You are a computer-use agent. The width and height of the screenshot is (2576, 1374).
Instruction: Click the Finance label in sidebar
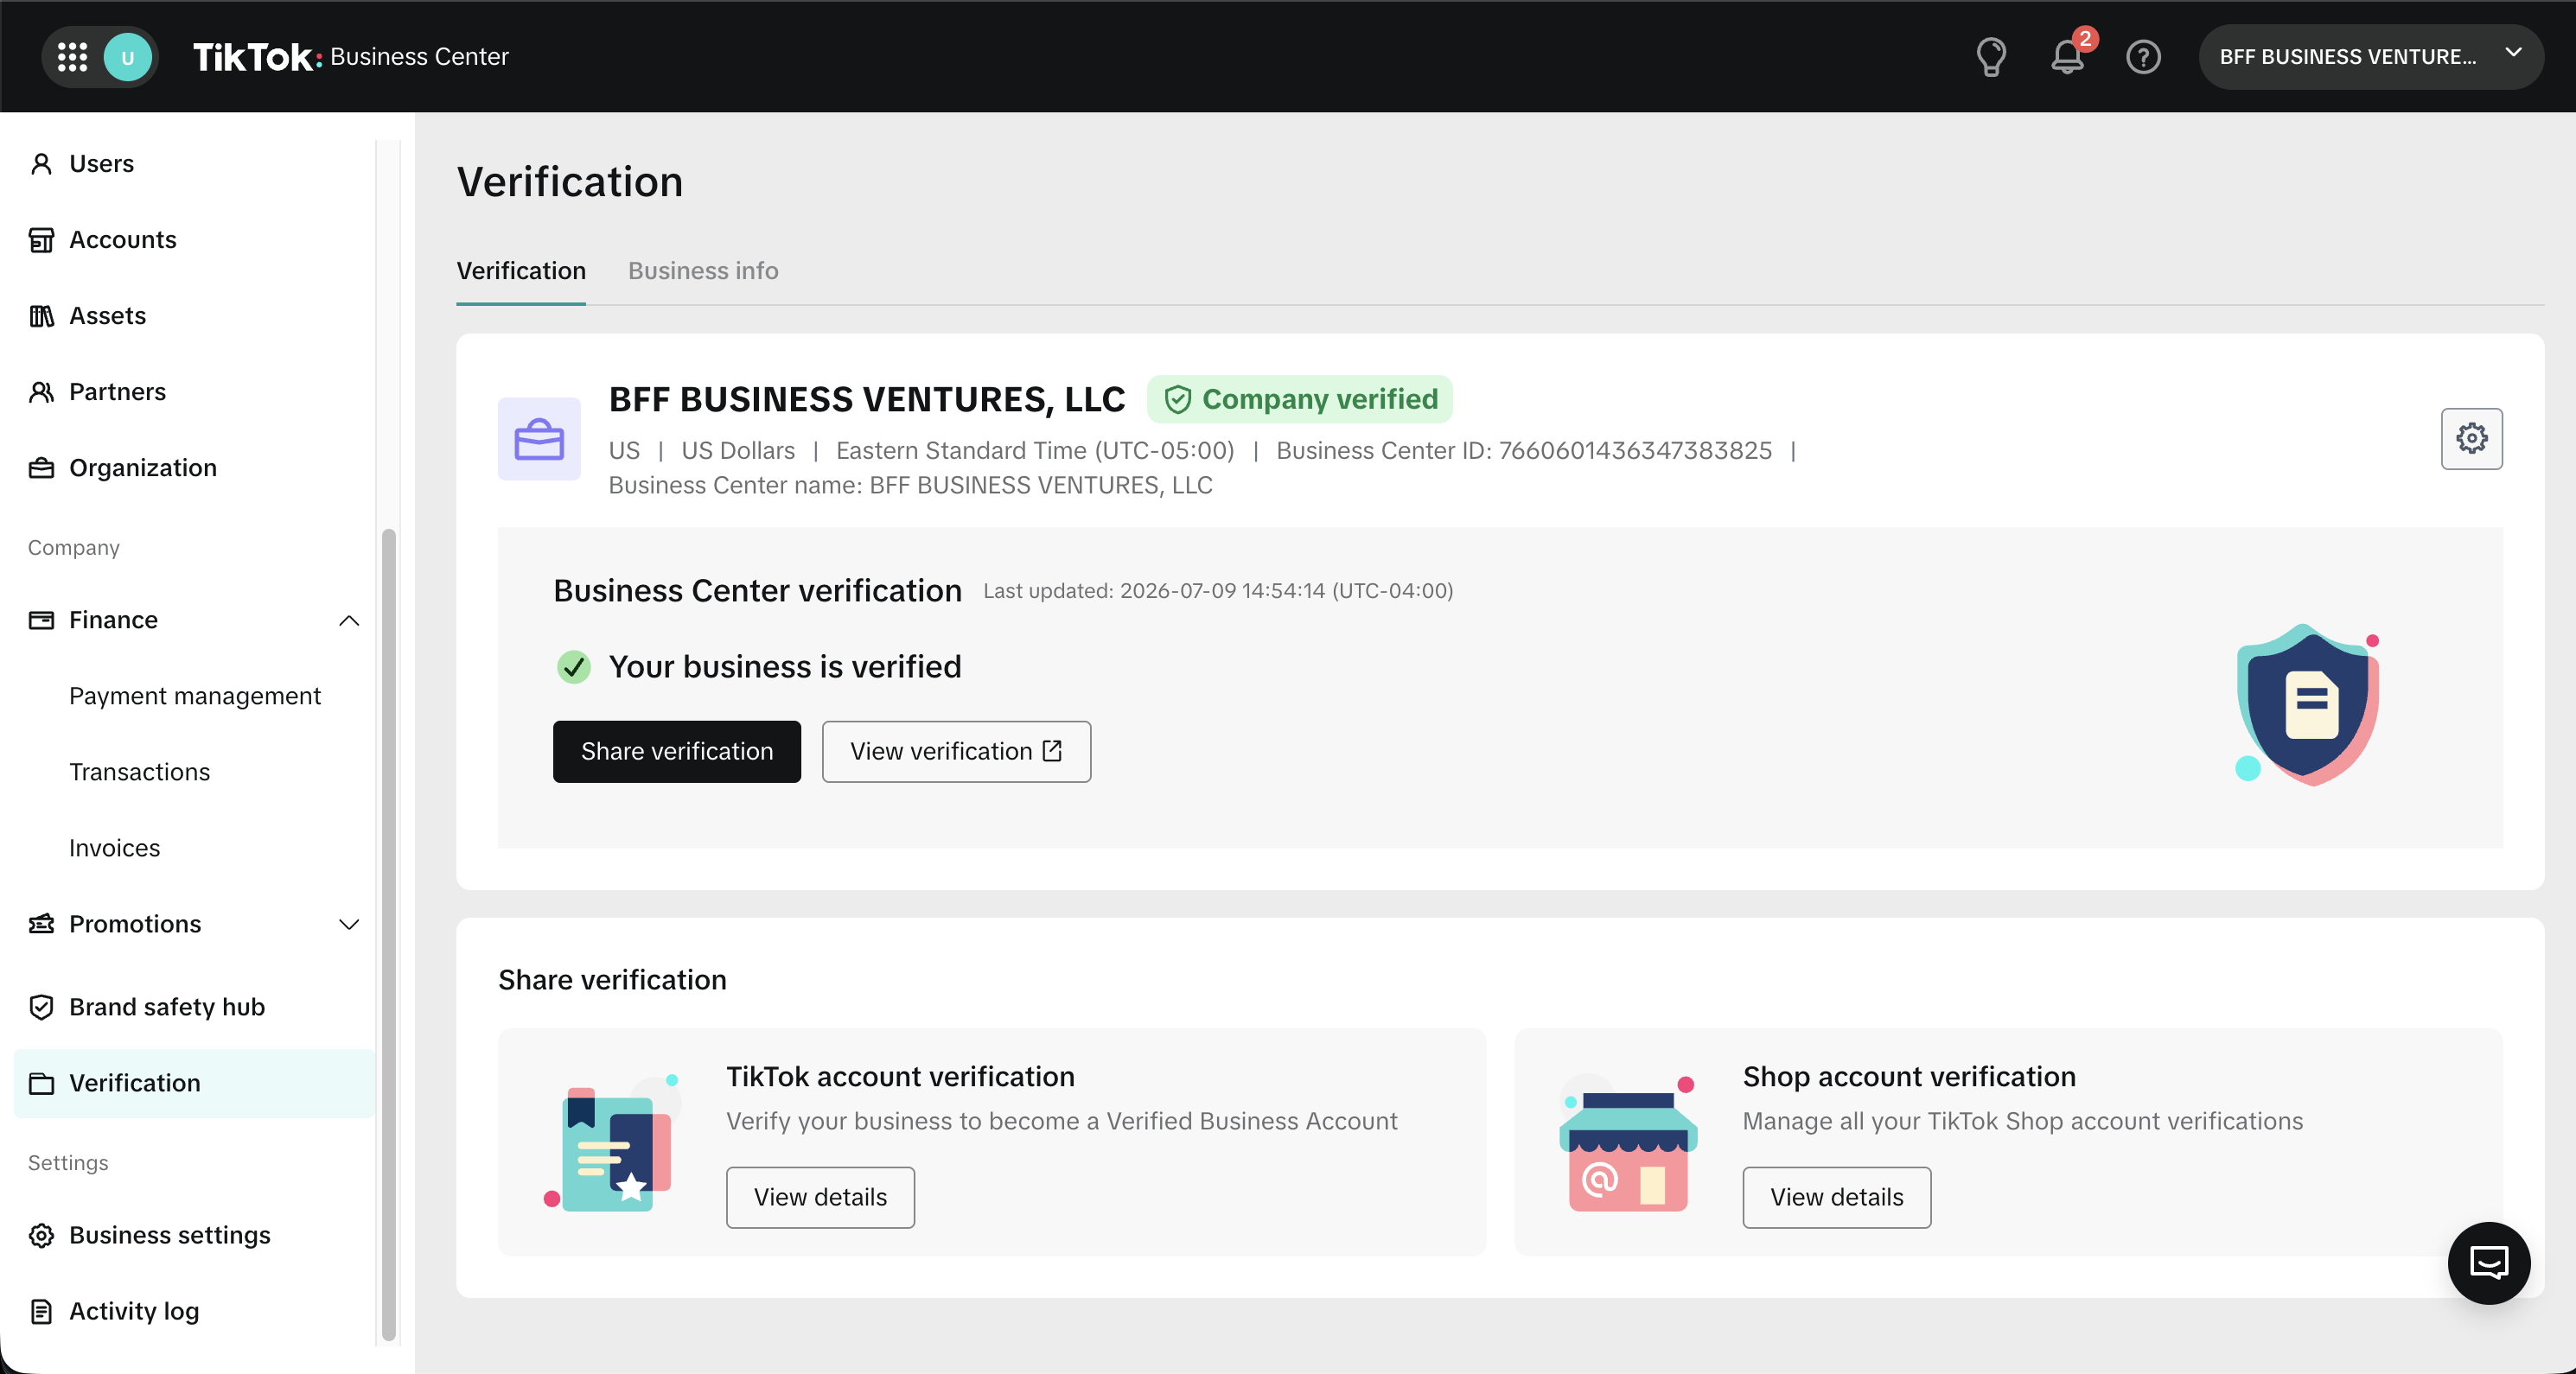pos(114,620)
